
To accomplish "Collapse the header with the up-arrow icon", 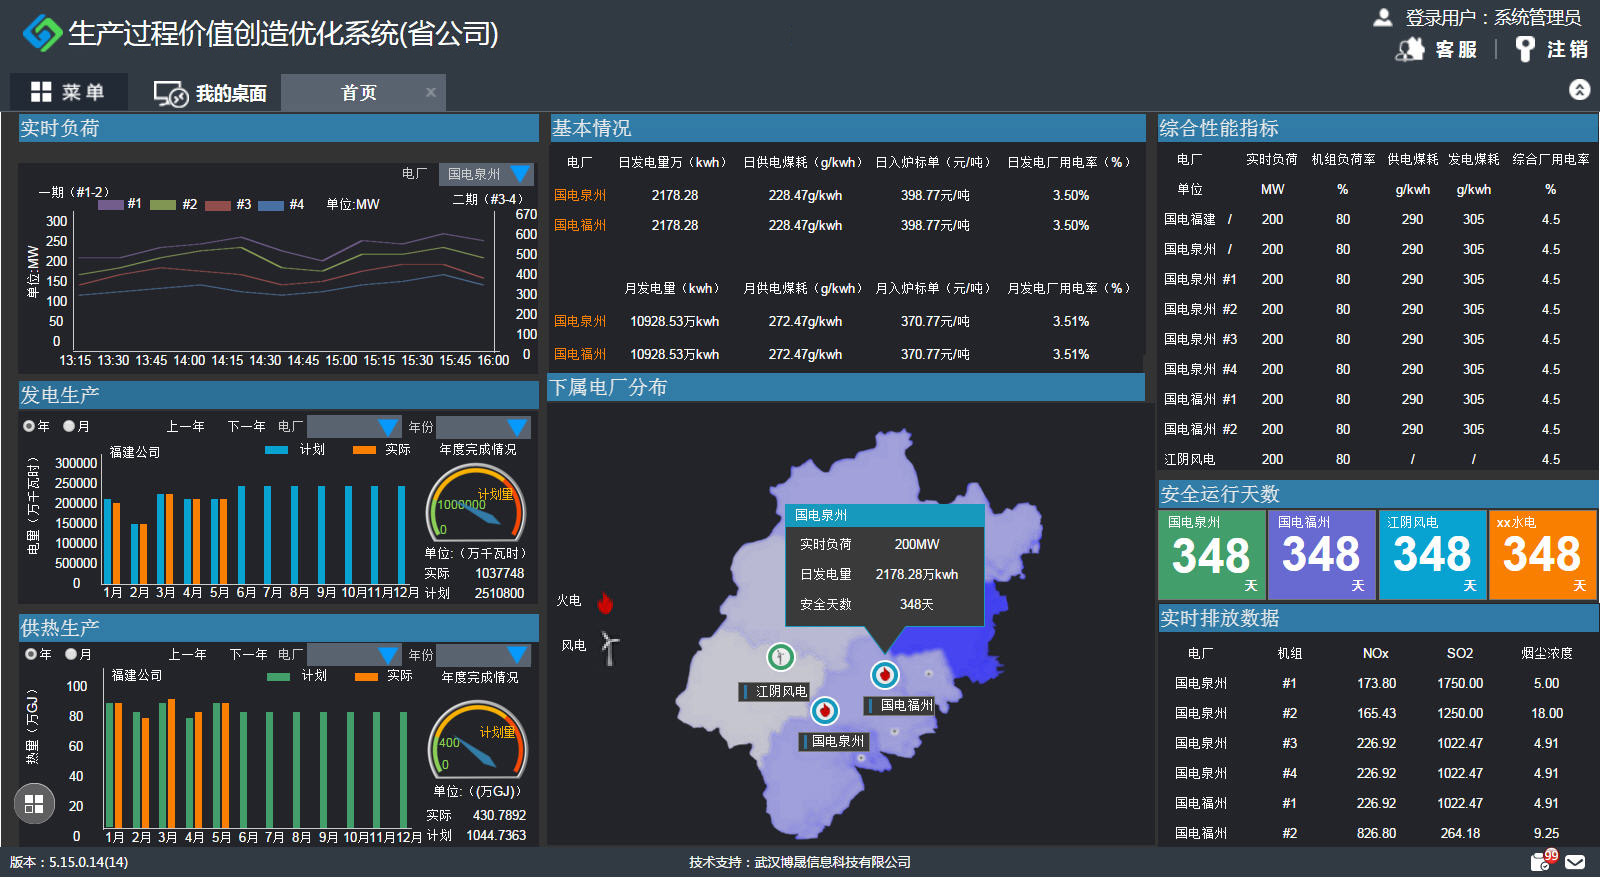I will (1579, 90).
